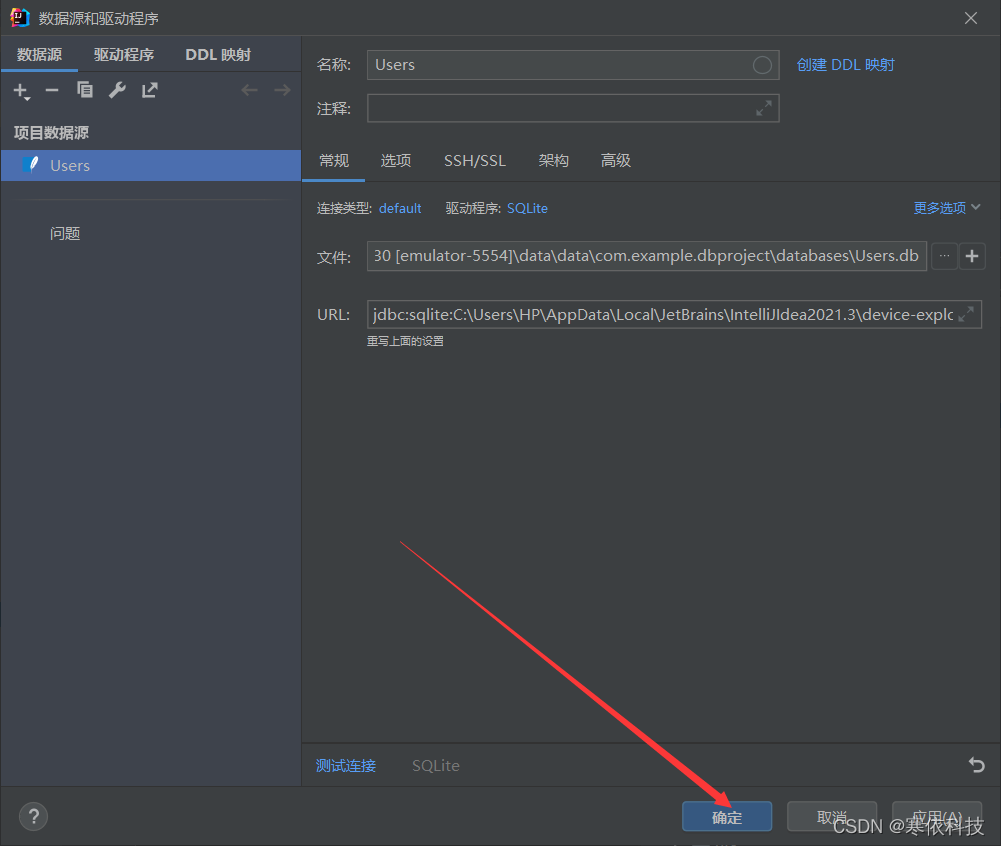Create new database file with plus button
The image size is (1001, 846).
[x=972, y=256]
